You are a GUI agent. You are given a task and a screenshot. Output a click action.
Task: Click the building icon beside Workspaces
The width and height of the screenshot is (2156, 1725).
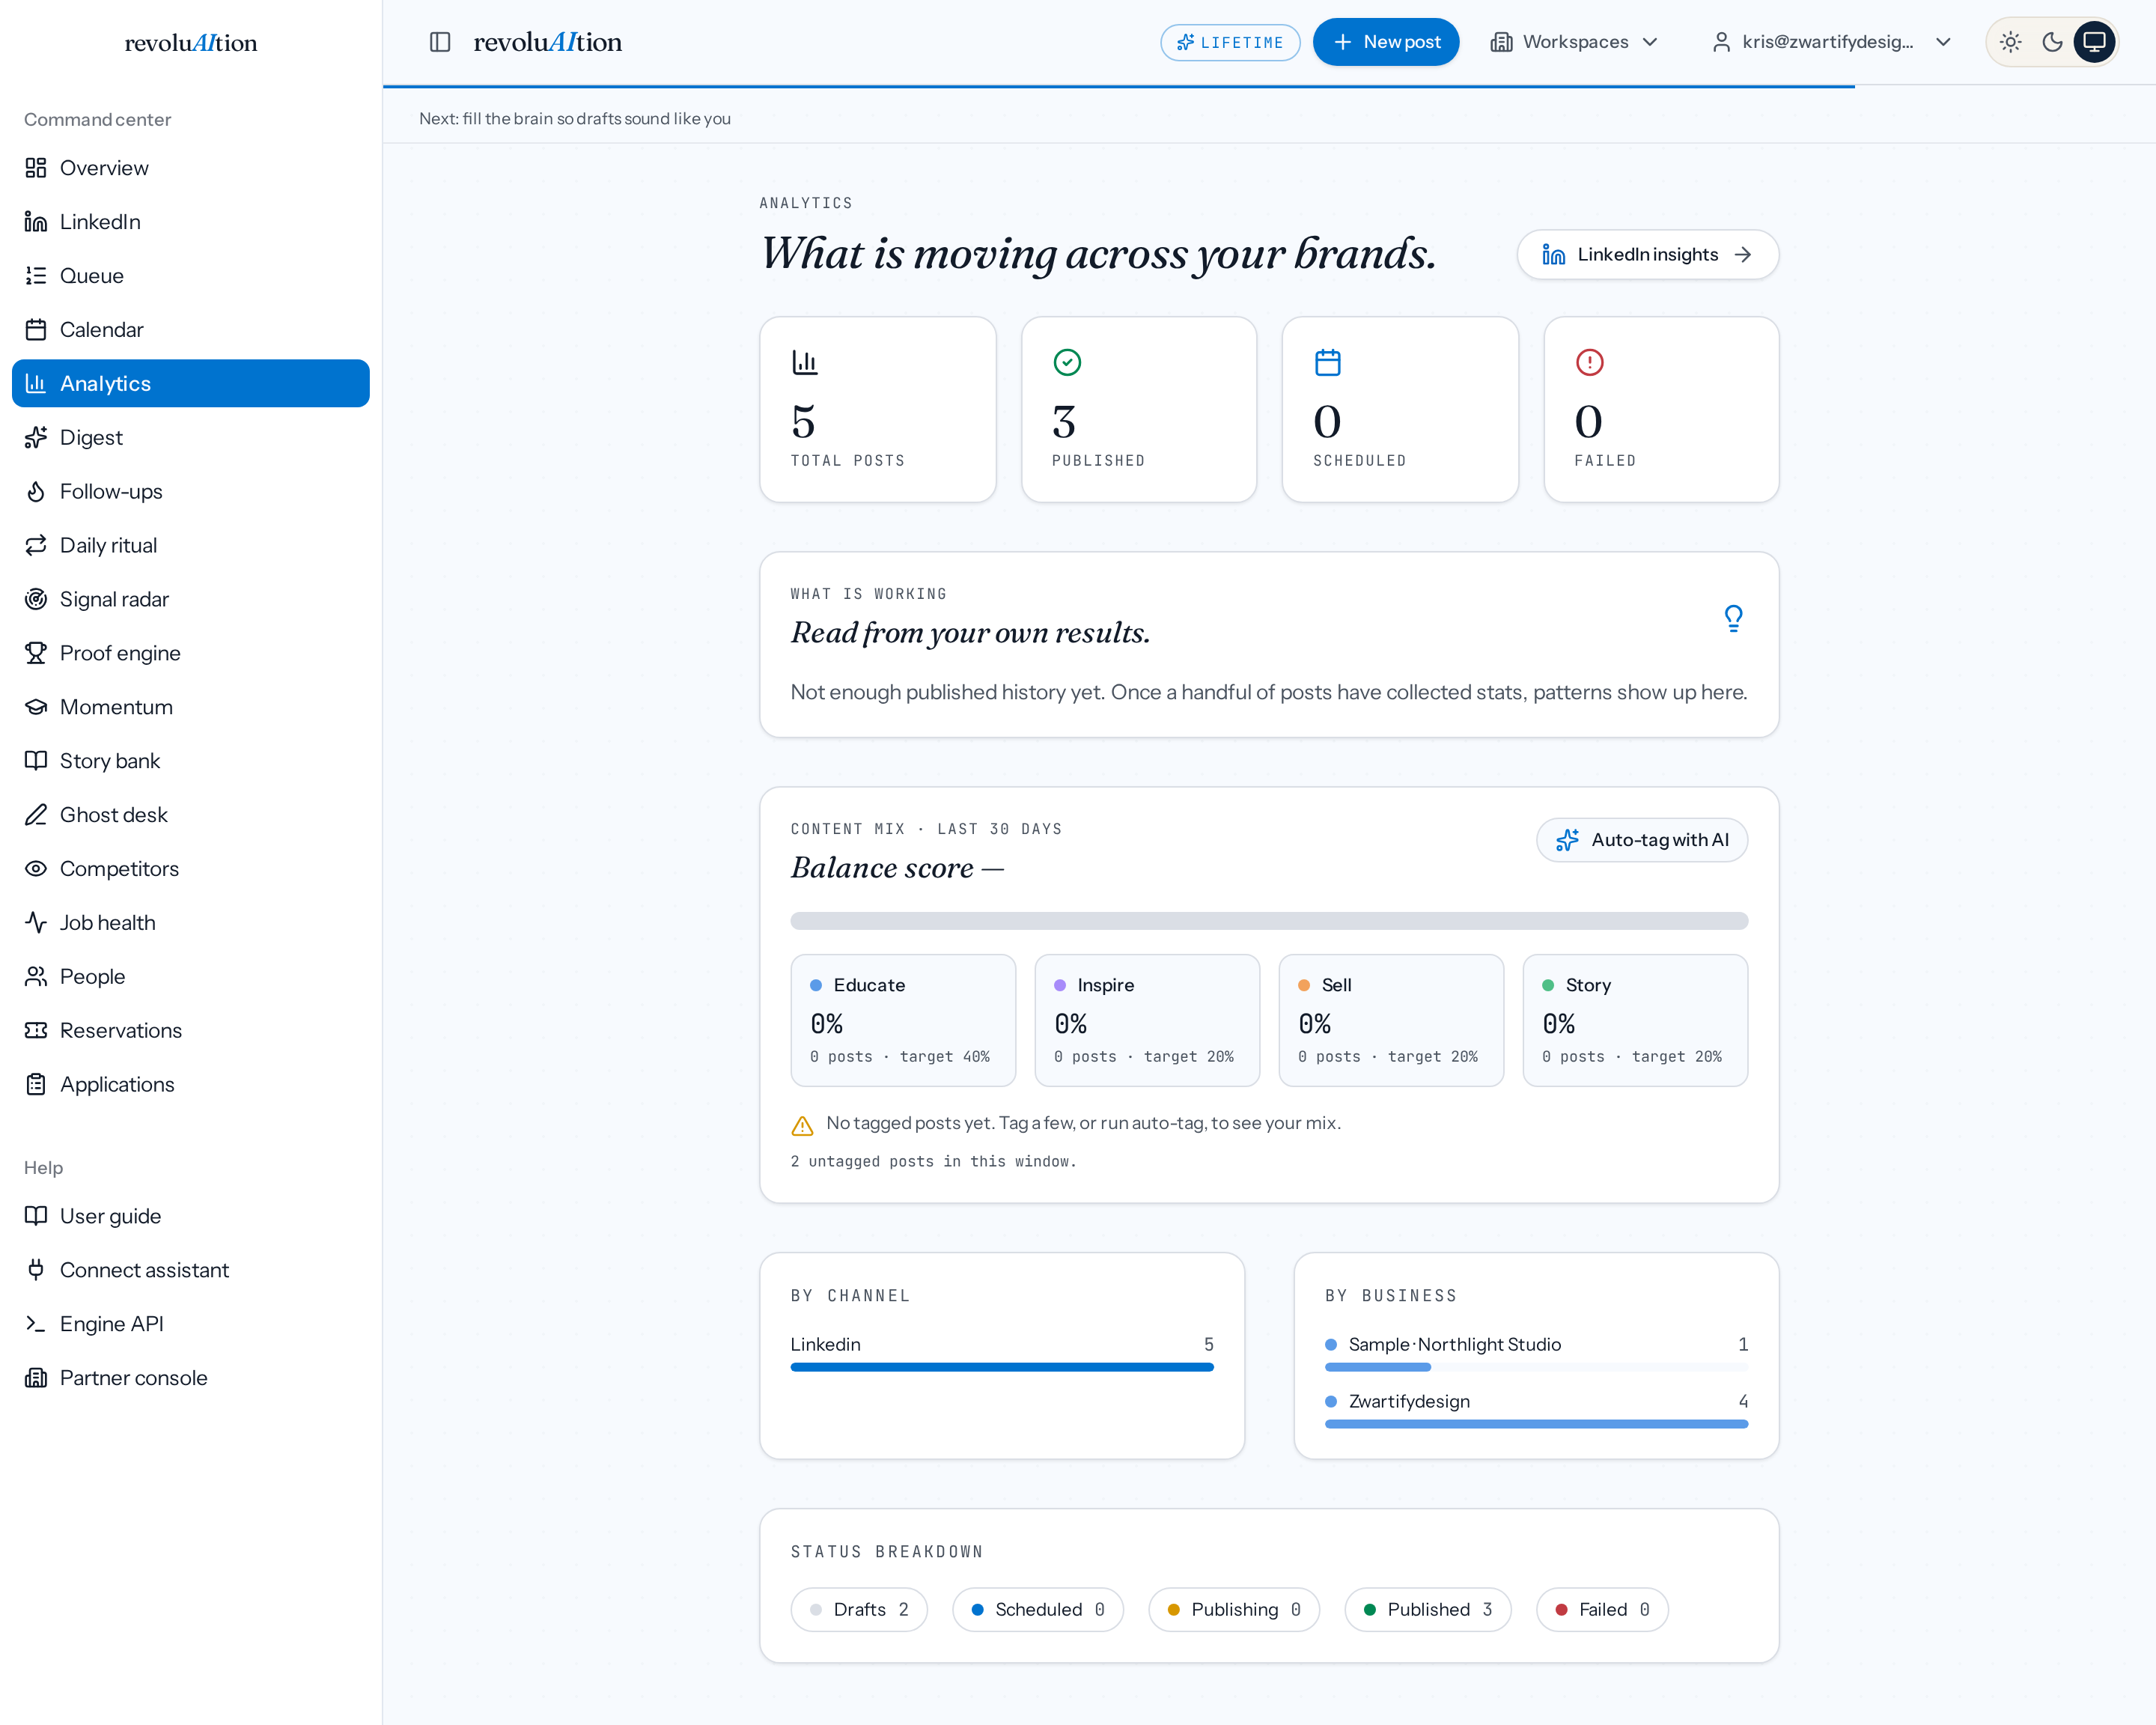1501,42
